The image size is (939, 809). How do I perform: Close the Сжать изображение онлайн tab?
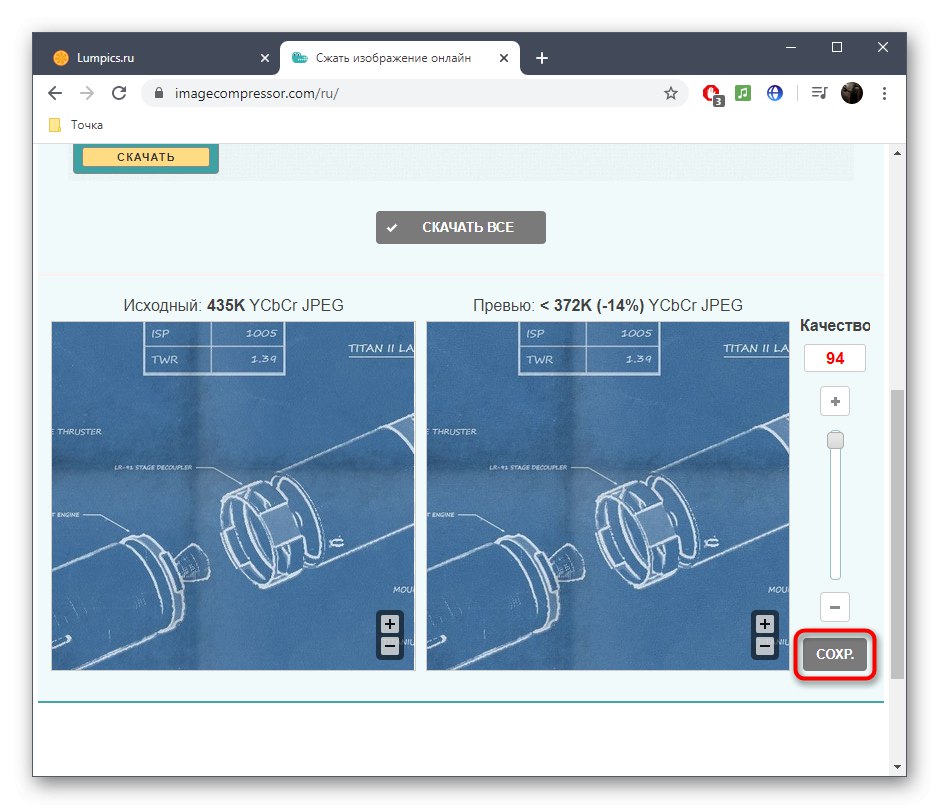pyautogui.click(x=504, y=58)
